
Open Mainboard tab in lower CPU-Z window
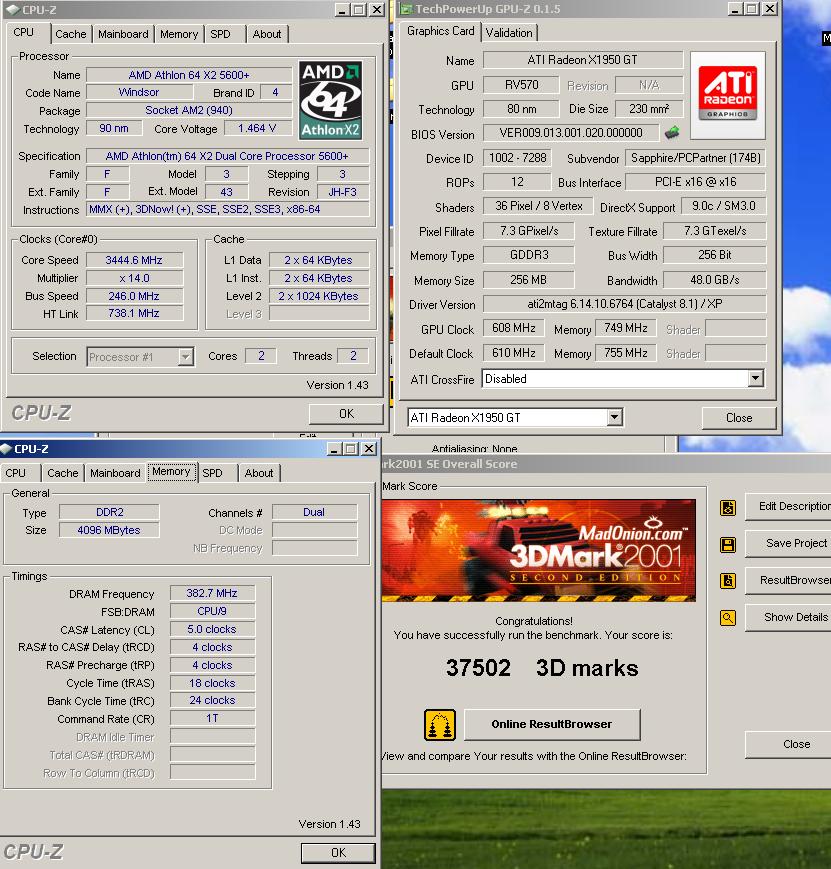coord(115,473)
